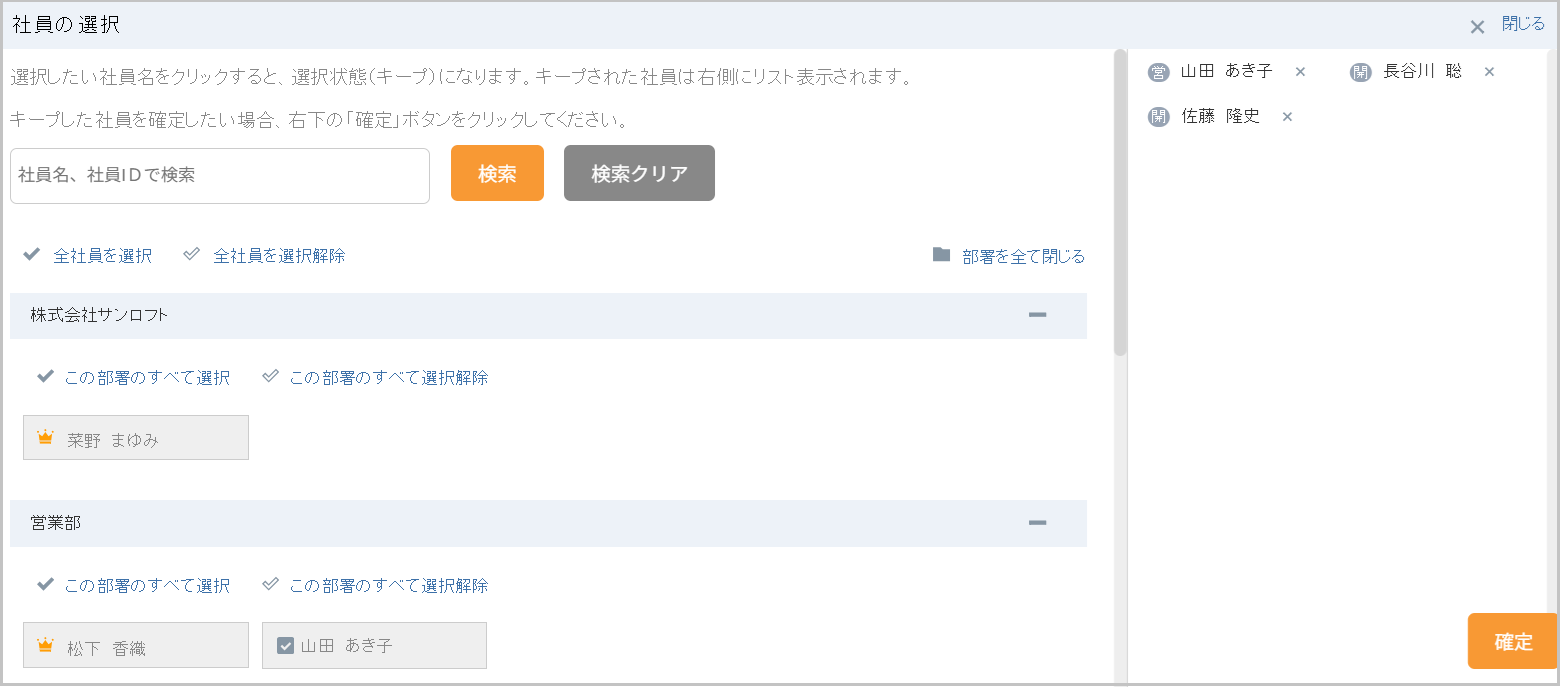
Task: Collapse the 営業部 department section
Action: tap(1037, 523)
